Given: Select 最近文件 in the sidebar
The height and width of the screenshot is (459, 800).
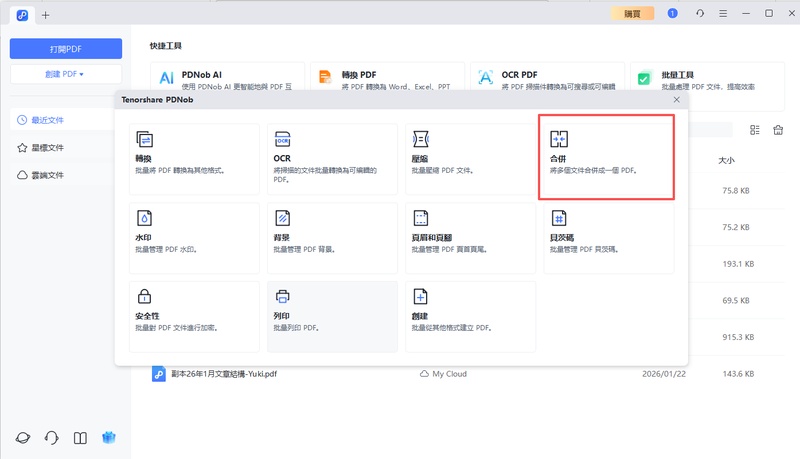Looking at the screenshot, I should coord(46,120).
